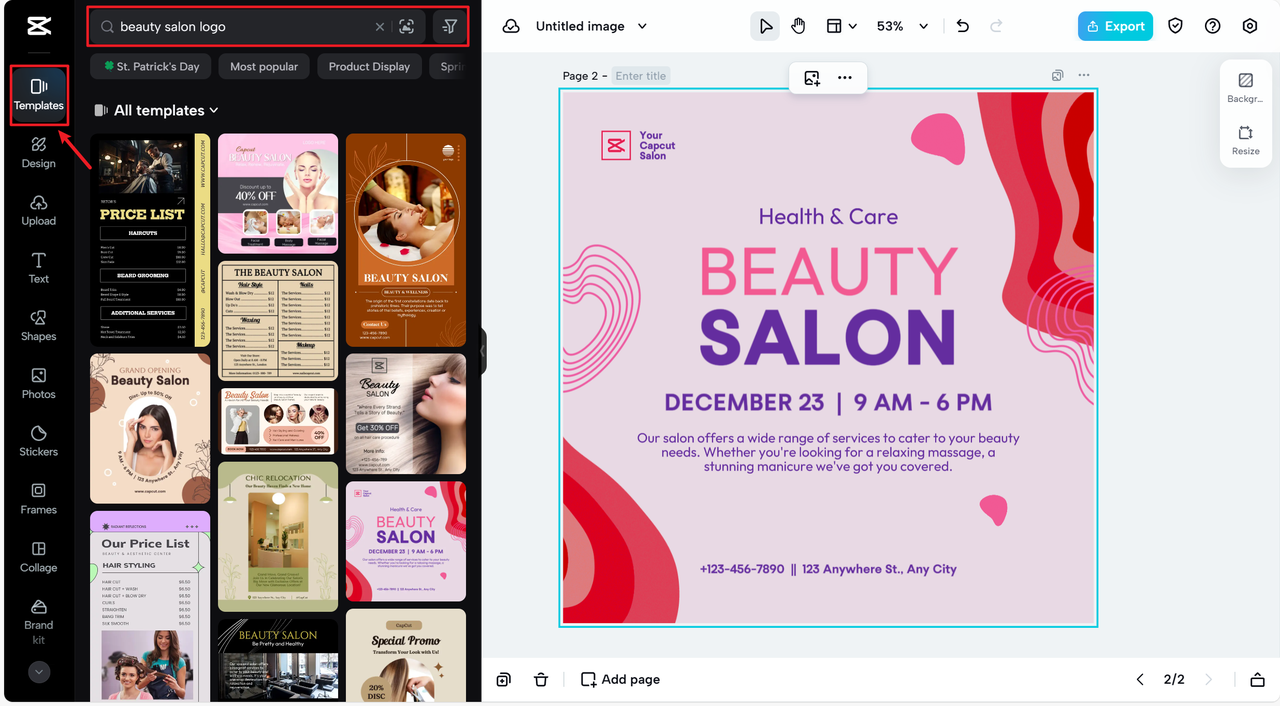Click the duplicate page icon near page title
Viewport: 1280px width, 706px height.
click(x=1057, y=75)
